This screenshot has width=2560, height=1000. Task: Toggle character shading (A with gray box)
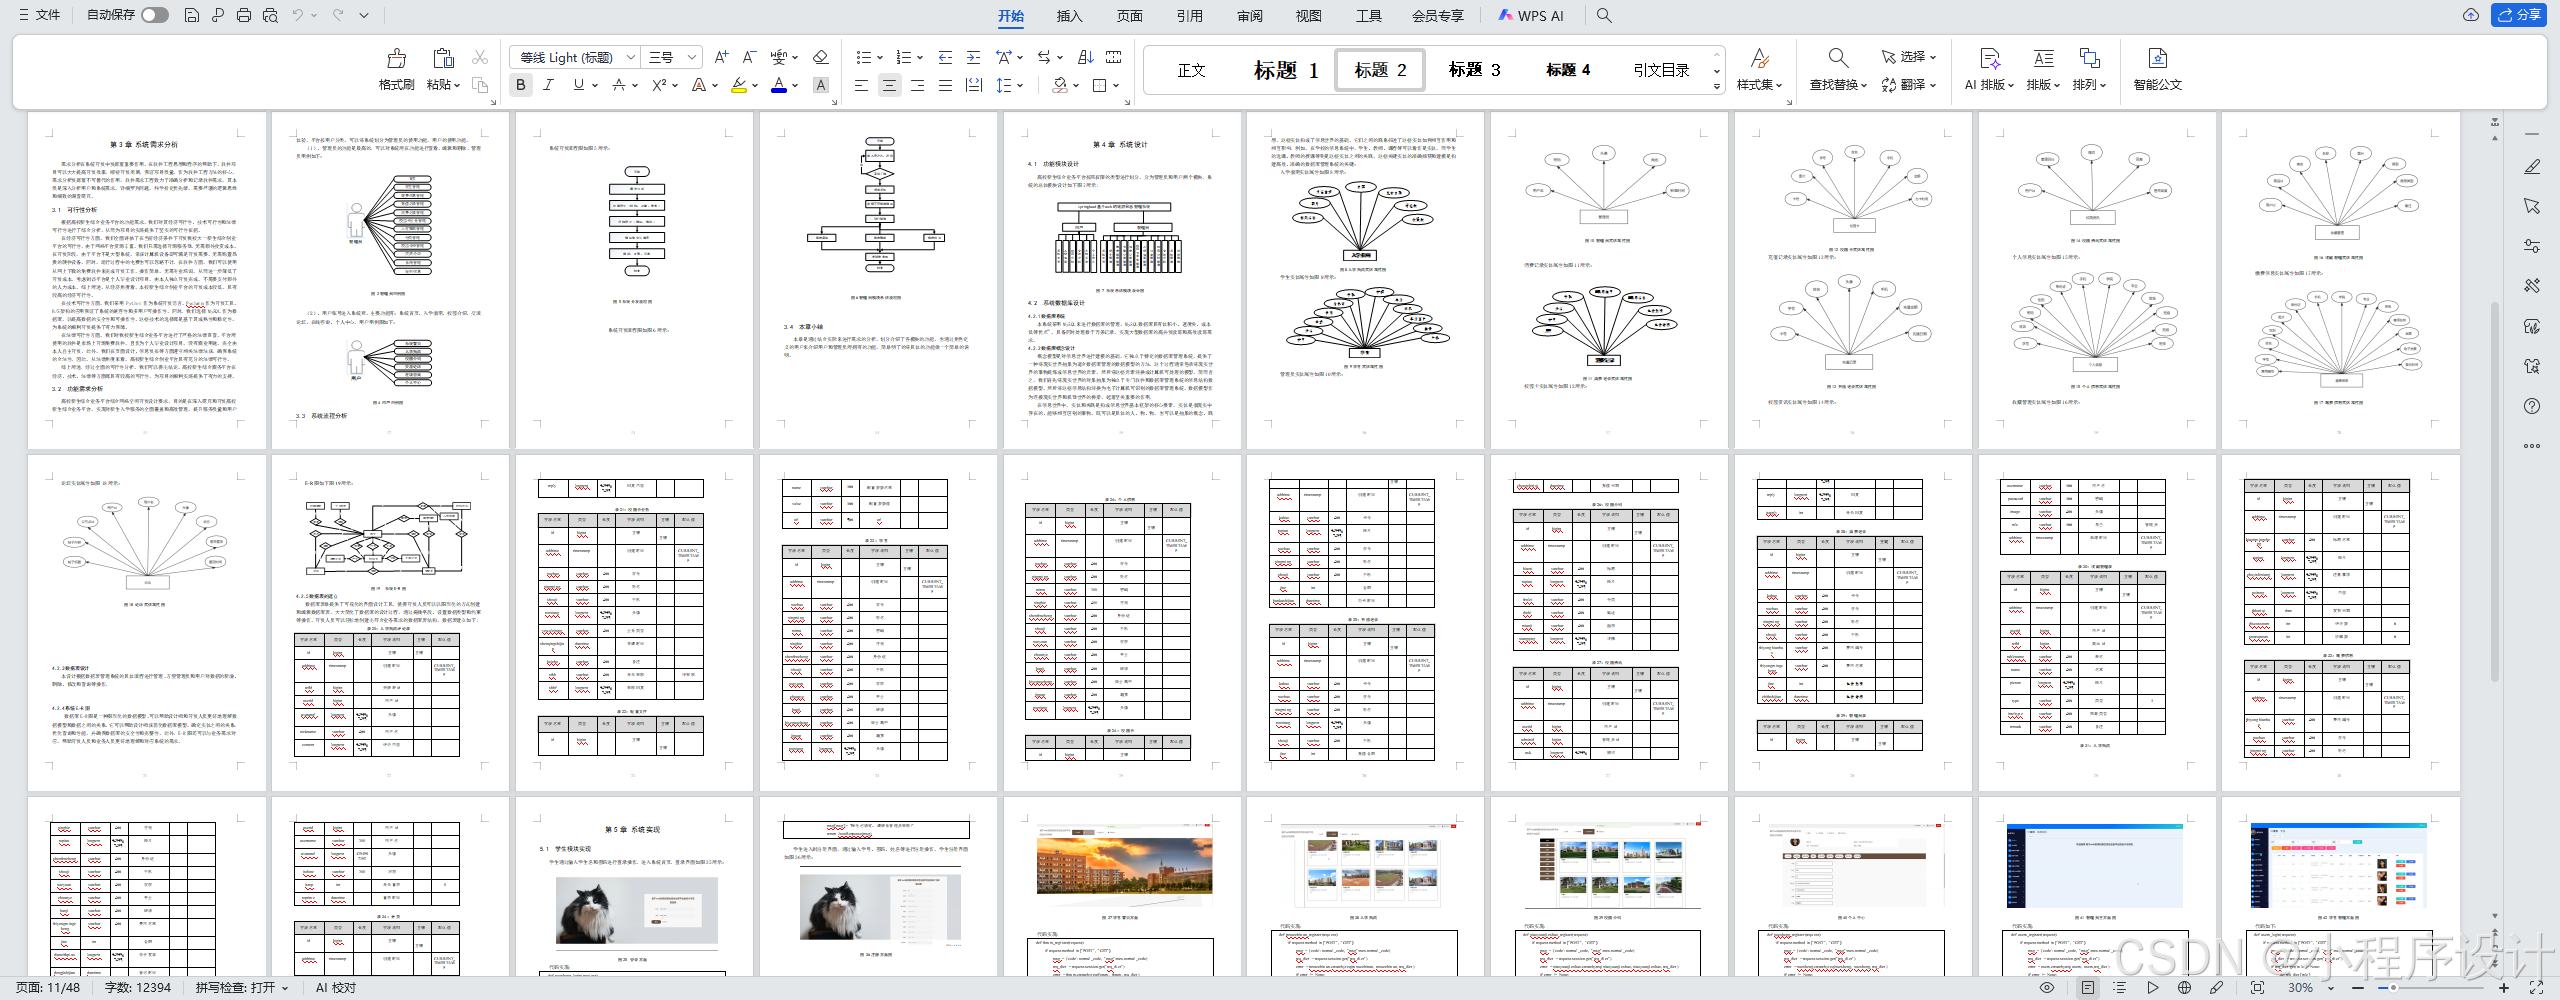tap(821, 86)
